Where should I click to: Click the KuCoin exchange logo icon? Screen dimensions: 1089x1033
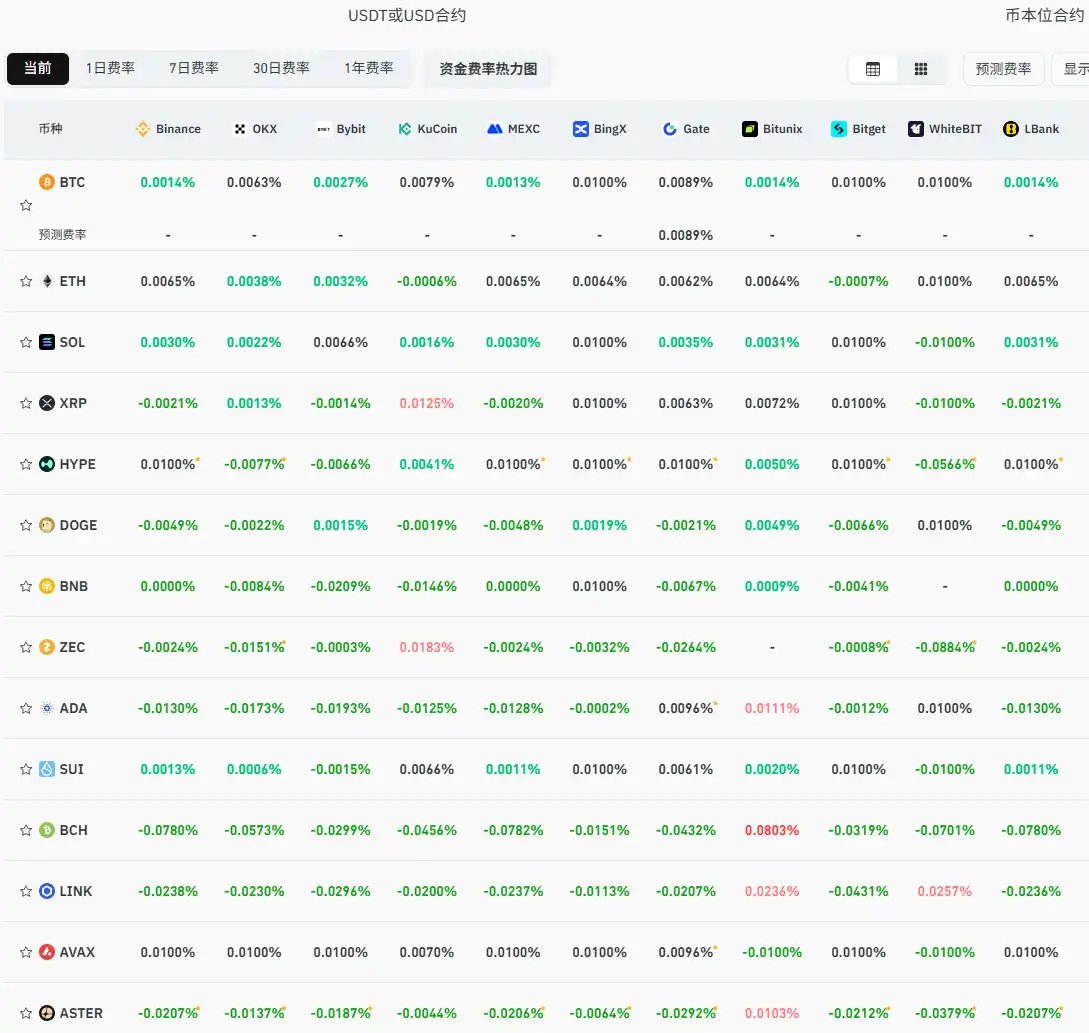tap(405, 129)
